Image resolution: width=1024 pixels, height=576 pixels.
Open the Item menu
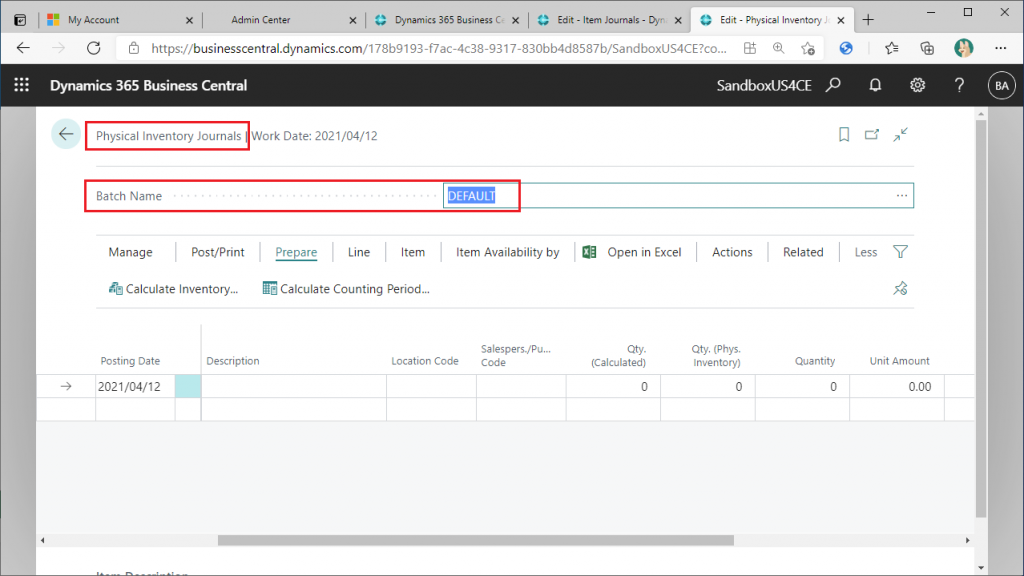(x=413, y=252)
